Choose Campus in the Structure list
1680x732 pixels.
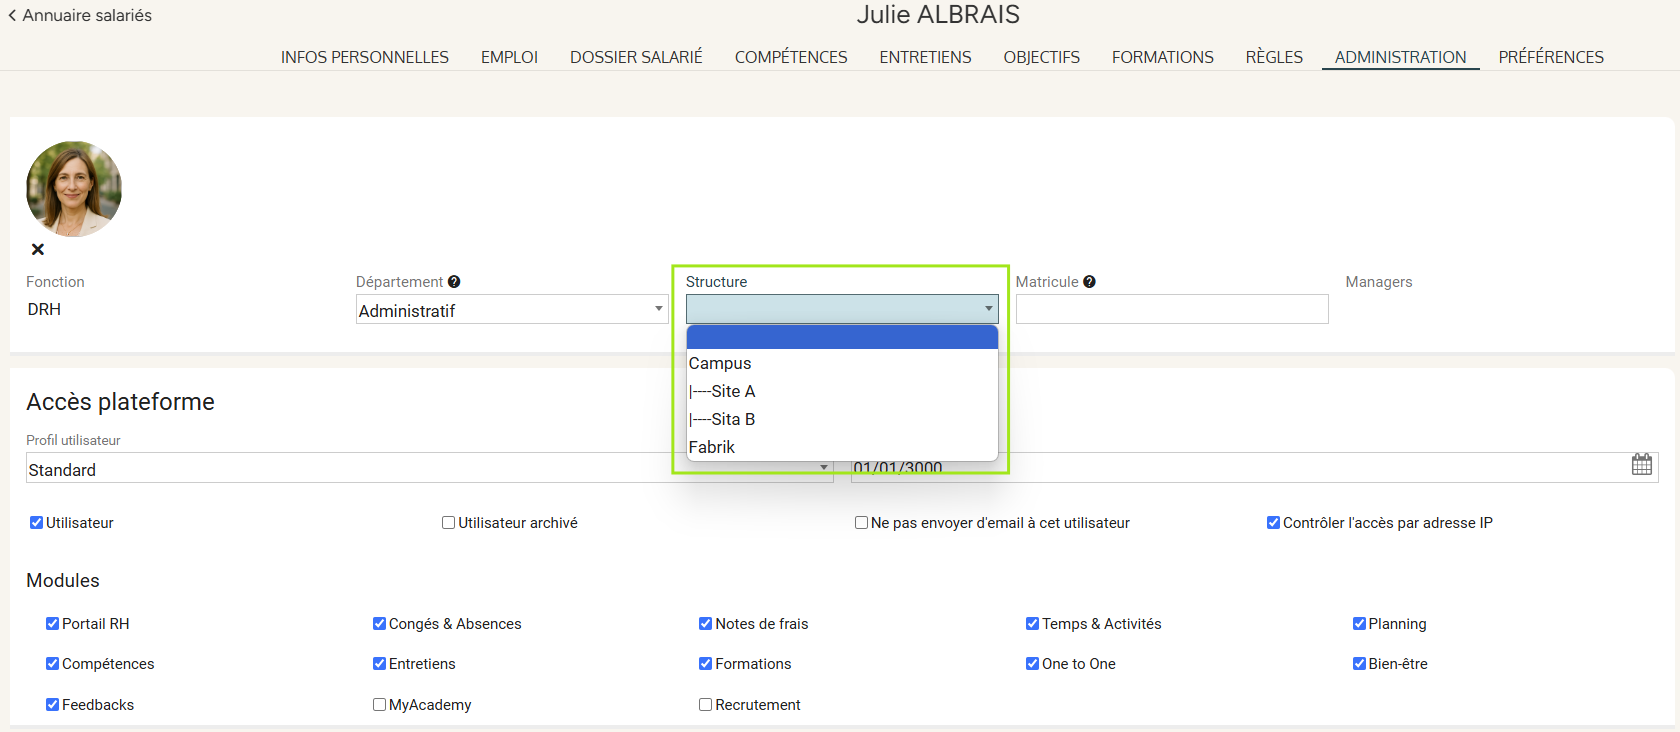[x=720, y=364]
